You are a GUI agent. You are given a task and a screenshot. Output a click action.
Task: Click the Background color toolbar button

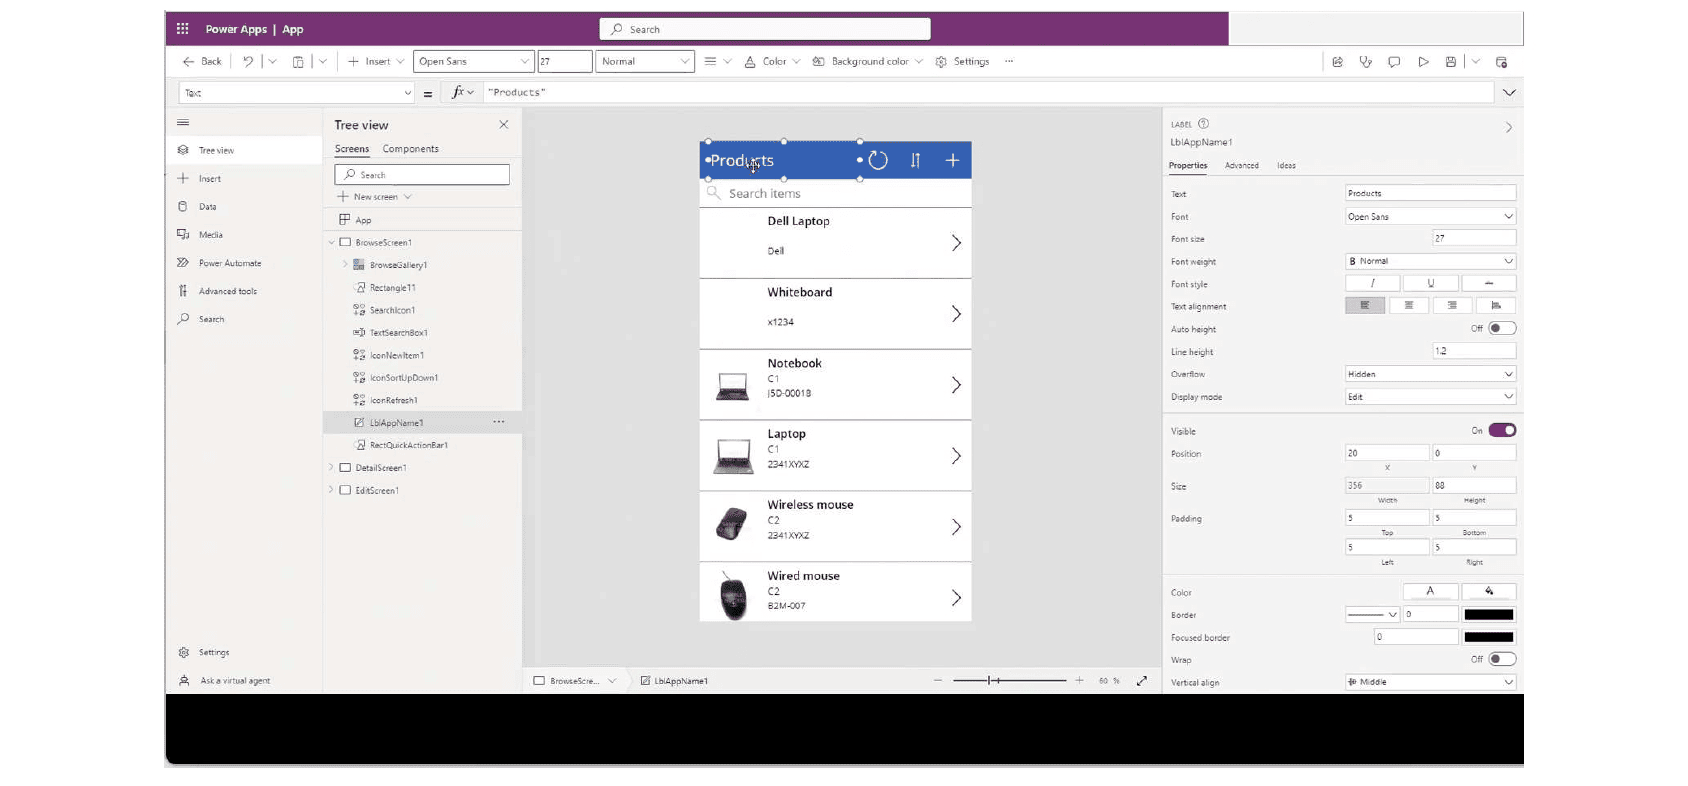coord(867,61)
